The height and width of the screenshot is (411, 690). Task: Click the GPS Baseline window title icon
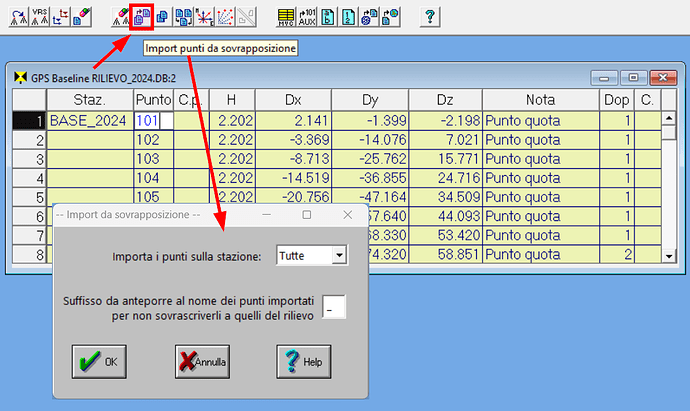[x=20, y=78]
